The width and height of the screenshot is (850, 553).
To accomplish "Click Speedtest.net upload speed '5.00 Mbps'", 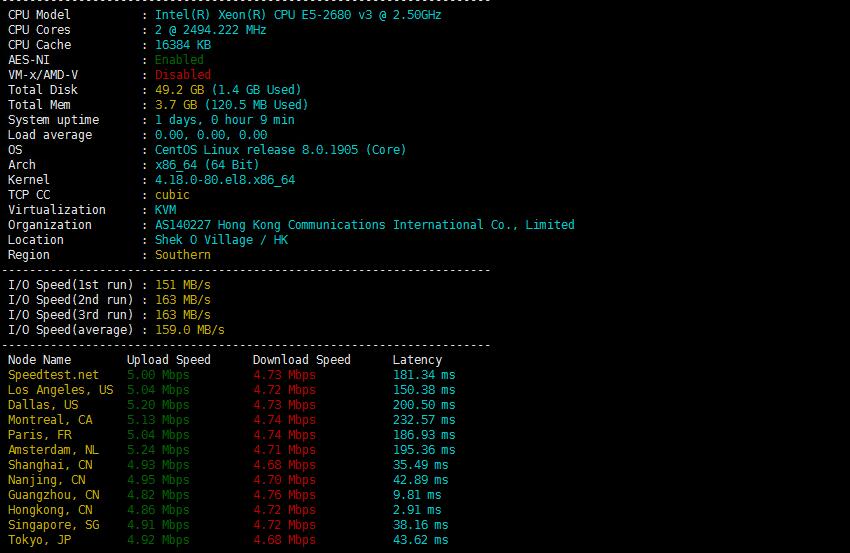I will (x=158, y=375).
